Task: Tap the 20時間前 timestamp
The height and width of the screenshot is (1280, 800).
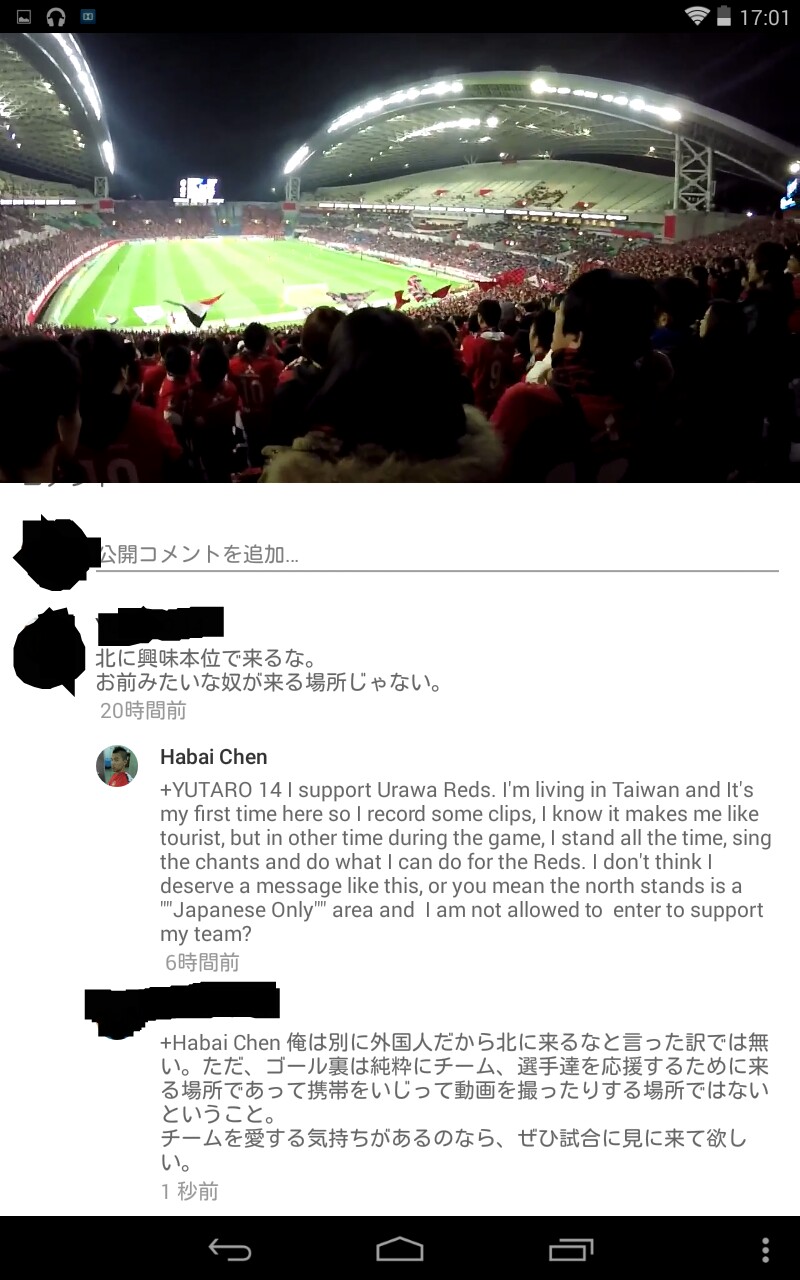Action: pos(143,711)
